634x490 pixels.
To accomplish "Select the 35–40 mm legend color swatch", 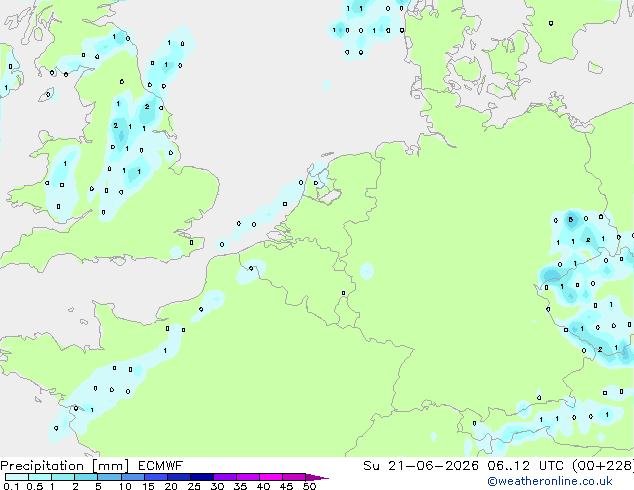I will (247, 477).
